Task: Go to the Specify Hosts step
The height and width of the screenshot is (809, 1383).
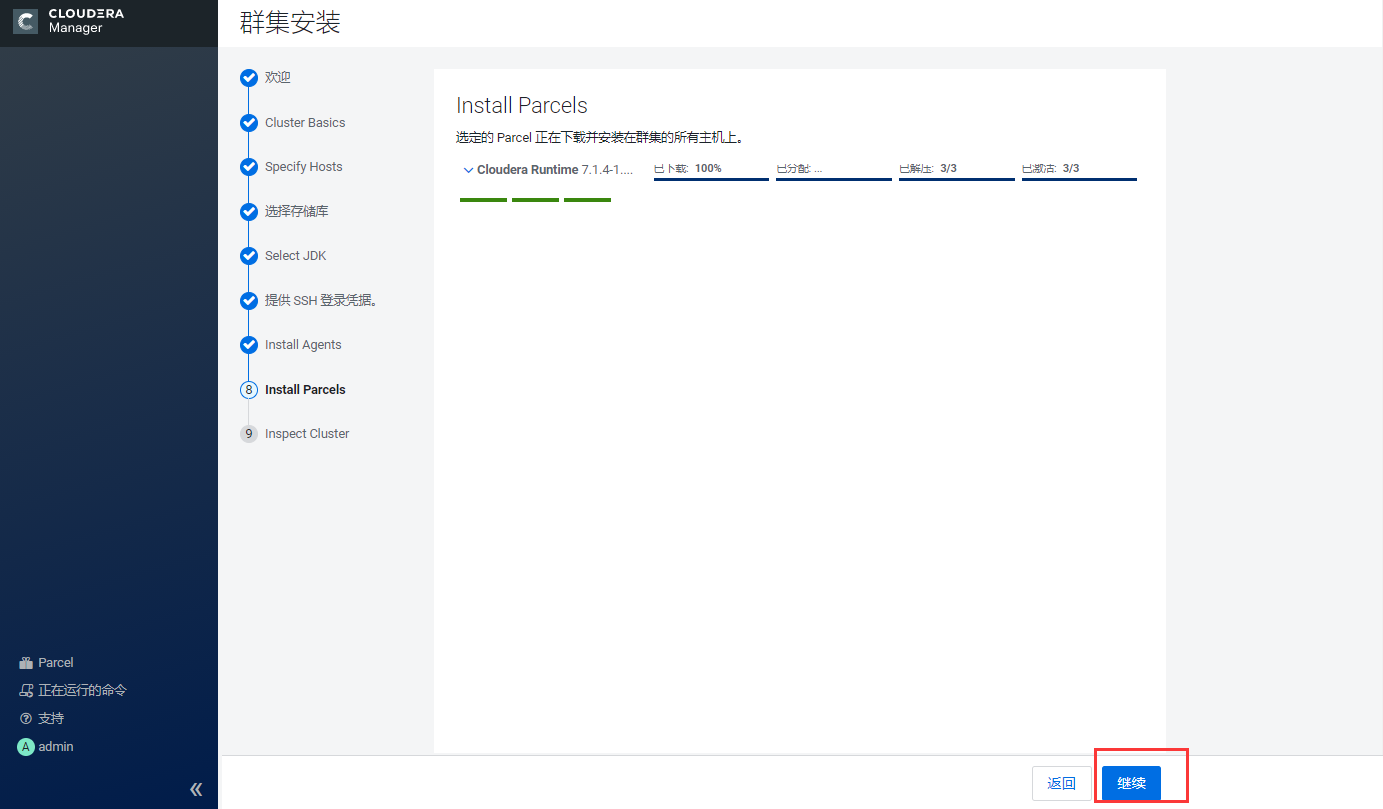Action: click(304, 167)
